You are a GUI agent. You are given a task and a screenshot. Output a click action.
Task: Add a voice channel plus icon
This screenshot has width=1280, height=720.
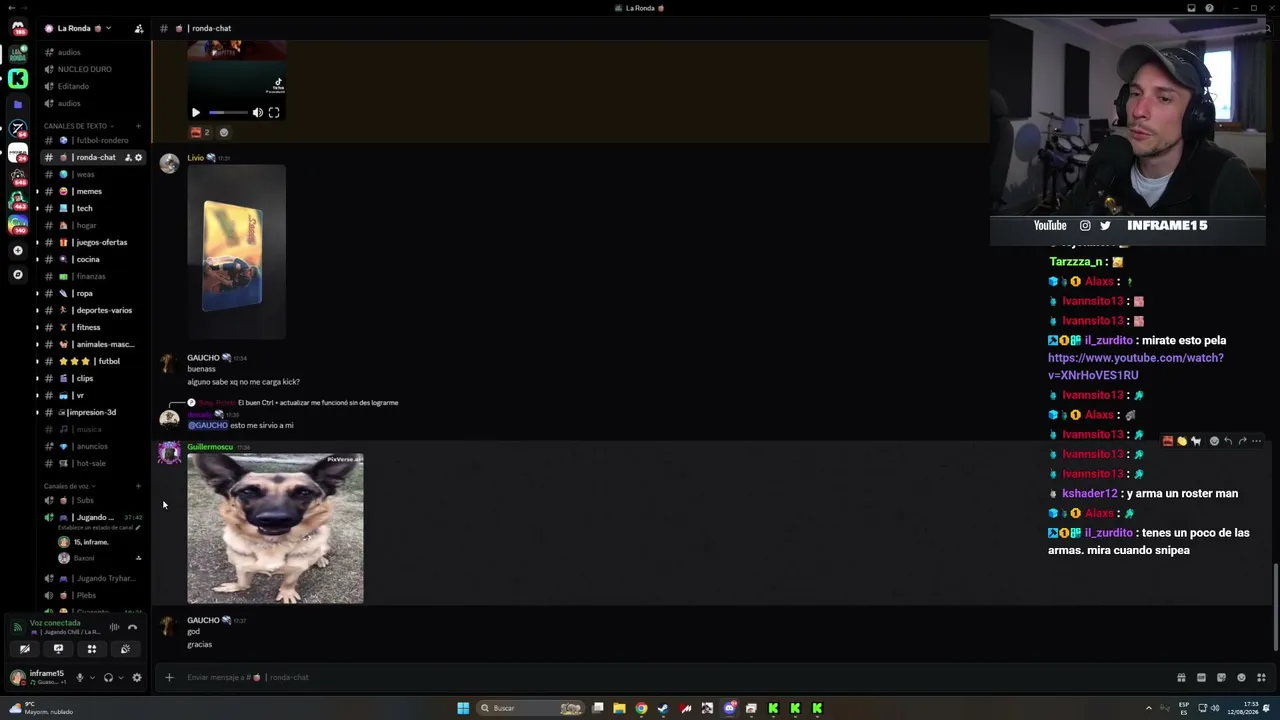[x=138, y=486]
